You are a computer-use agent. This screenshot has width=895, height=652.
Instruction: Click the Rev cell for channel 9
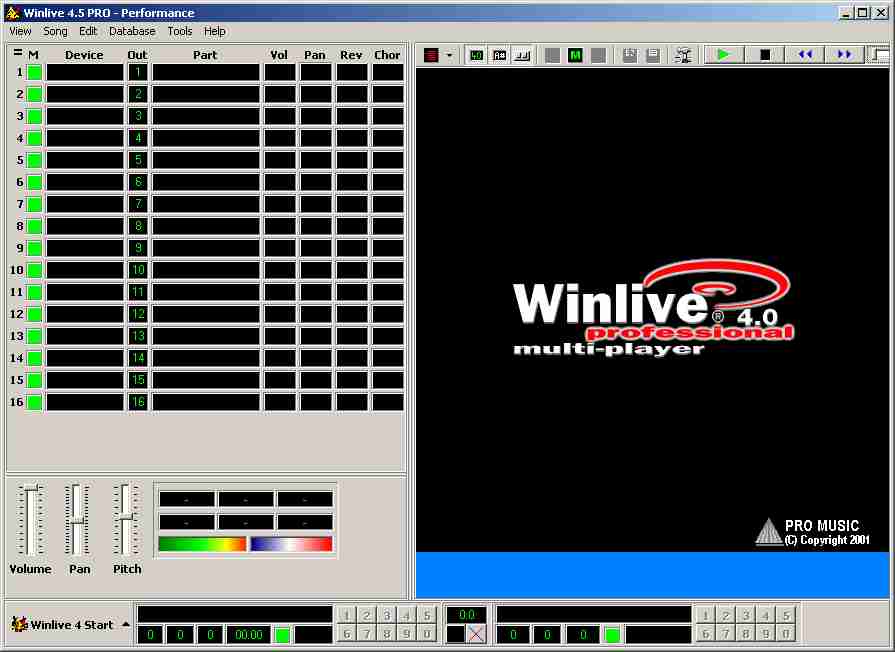tap(352, 248)
